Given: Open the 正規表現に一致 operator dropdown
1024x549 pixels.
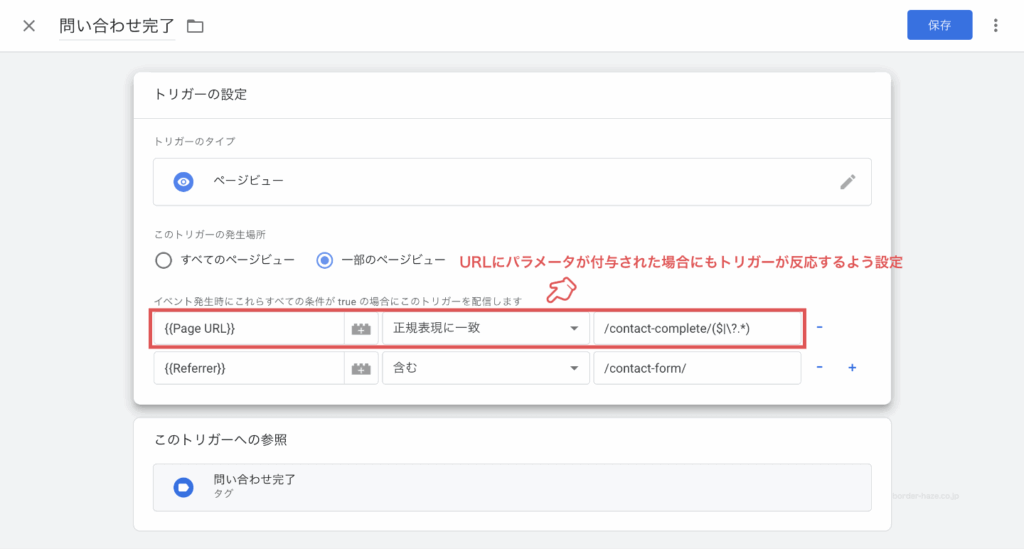Looking at the screenshot, I should pyautogui.click(x=485, y=328).
